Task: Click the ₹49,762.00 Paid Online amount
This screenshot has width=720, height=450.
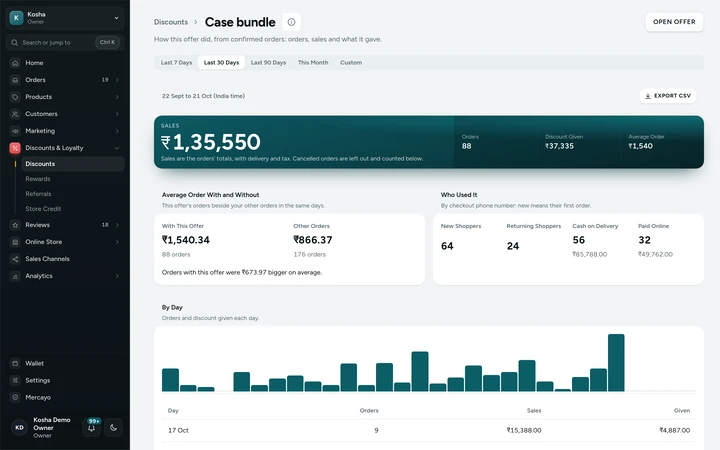Action: [x=655, y=254]
